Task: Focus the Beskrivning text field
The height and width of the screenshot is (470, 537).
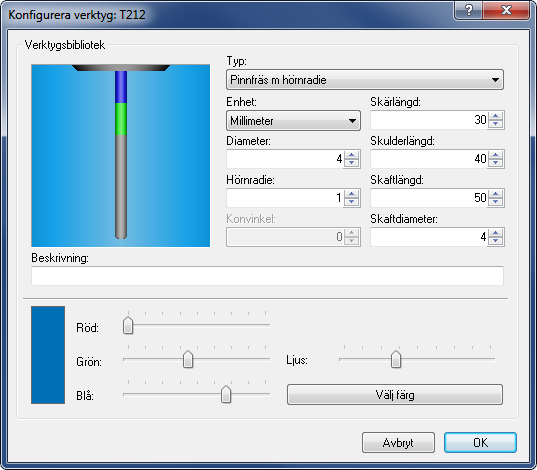Action: [267, 276]
